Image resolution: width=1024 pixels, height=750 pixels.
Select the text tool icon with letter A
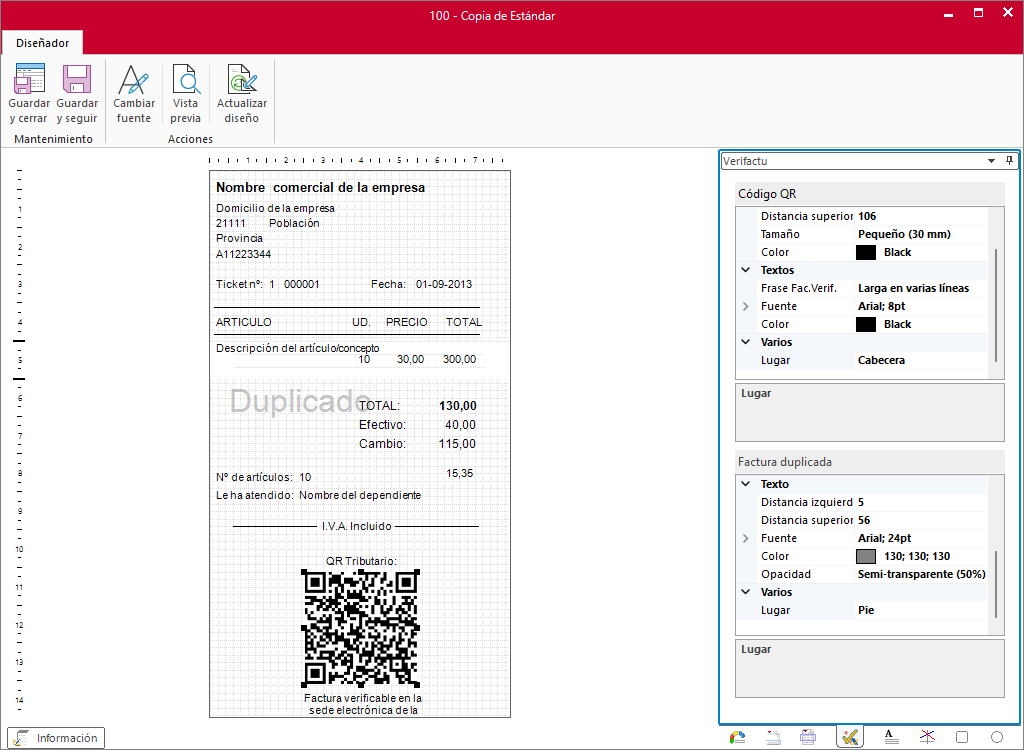click(891, 738)
